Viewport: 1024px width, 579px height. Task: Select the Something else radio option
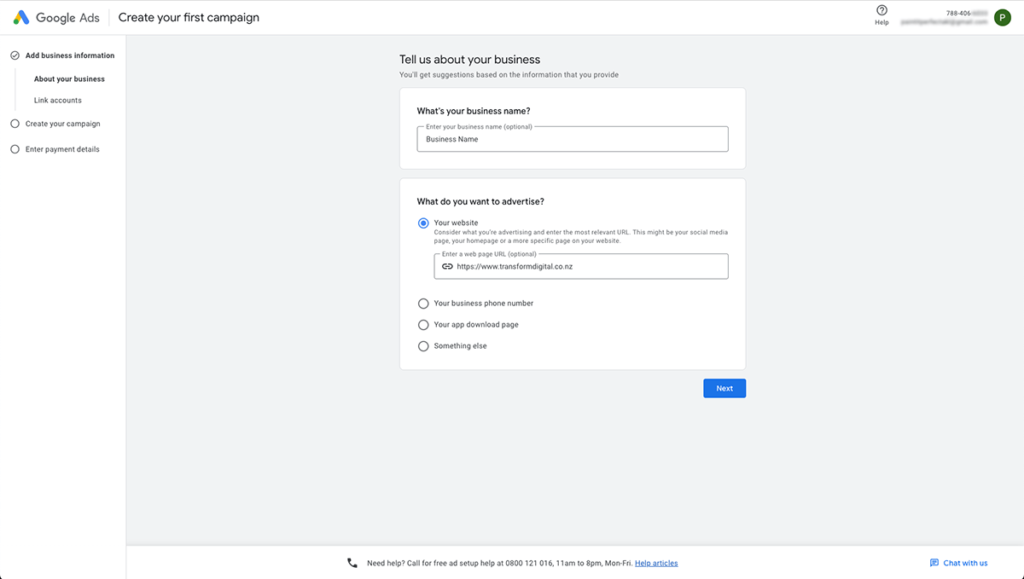point(423,346)
